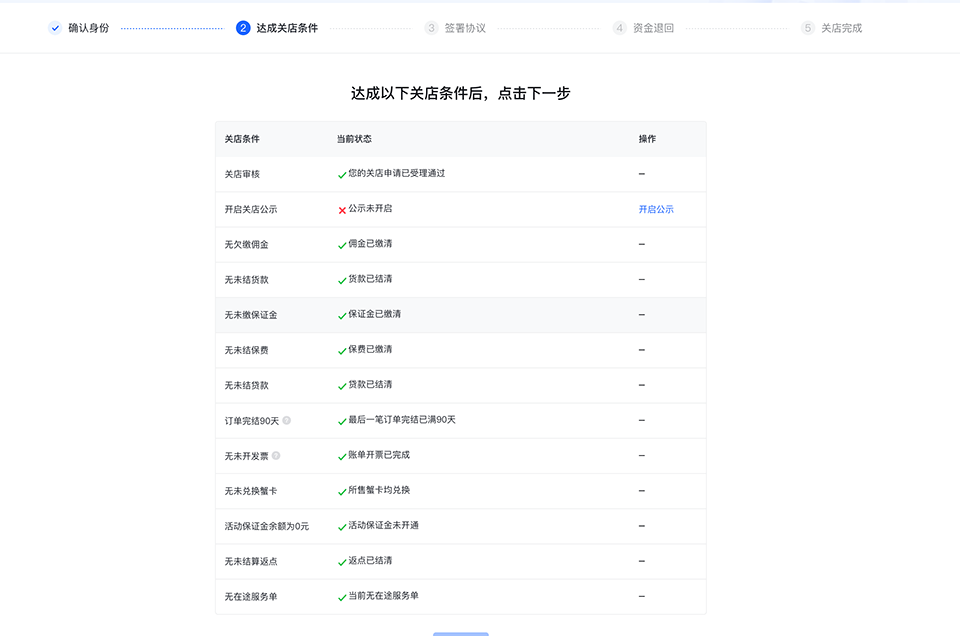Click the 开启公示 link
Screen dimensions: 960x636
[x=656, y=209]
